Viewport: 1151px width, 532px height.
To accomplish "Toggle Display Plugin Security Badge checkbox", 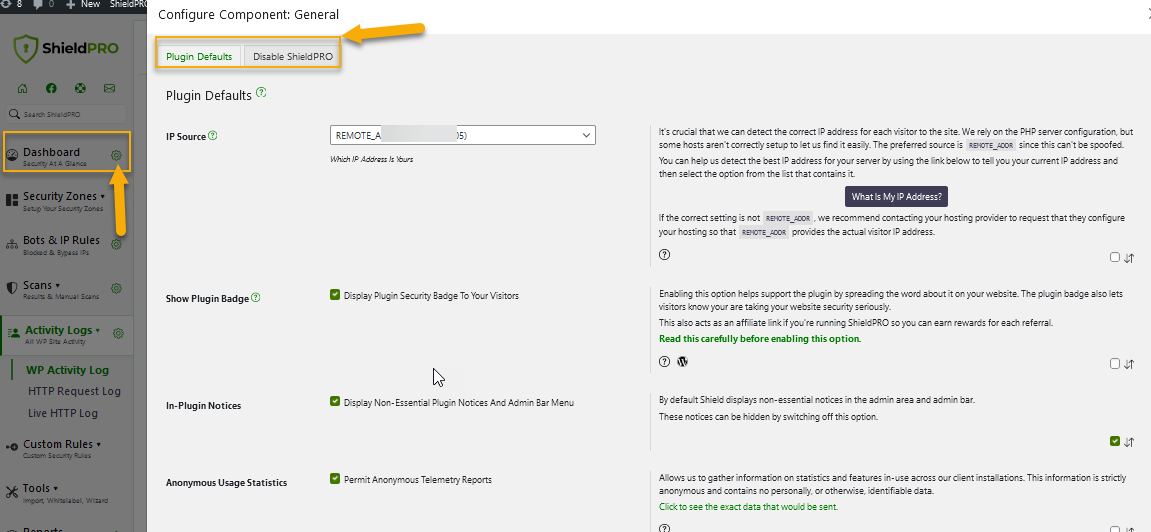I will tap(335, 295).
